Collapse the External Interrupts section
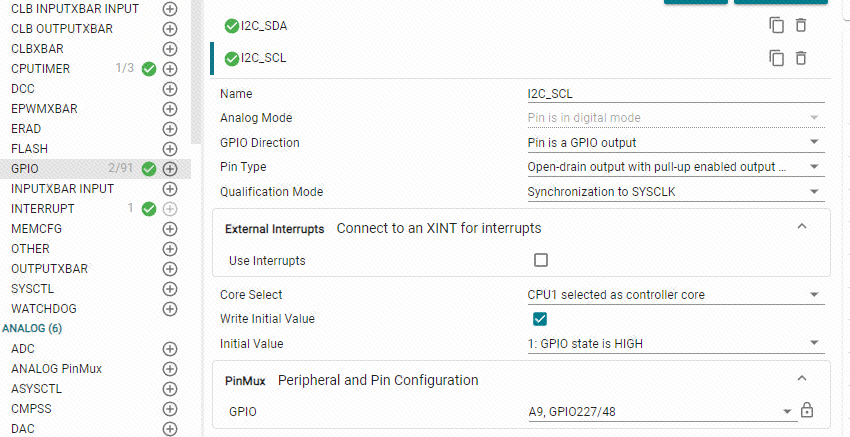This screenshot has width=850, height=437. click(x=802, y=226)
